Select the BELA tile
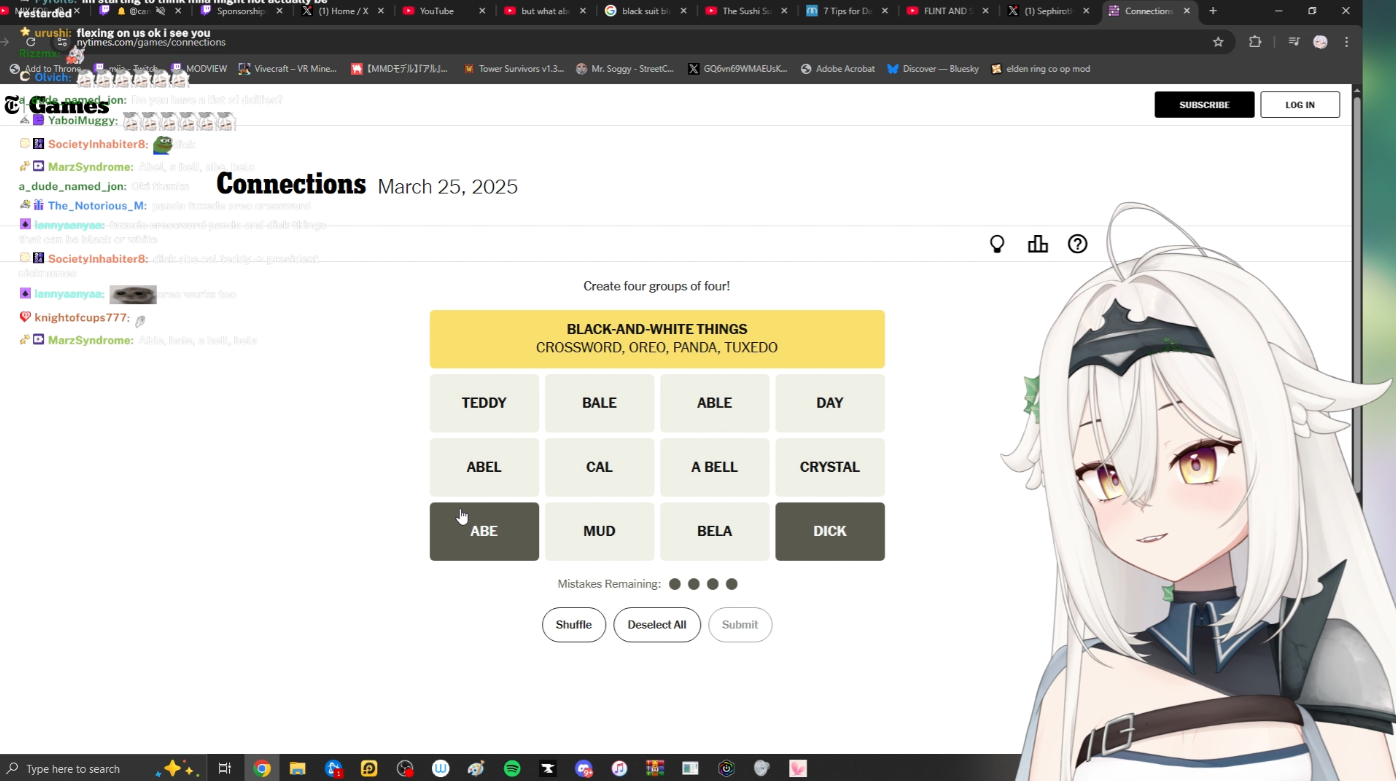 pos(715,531)
